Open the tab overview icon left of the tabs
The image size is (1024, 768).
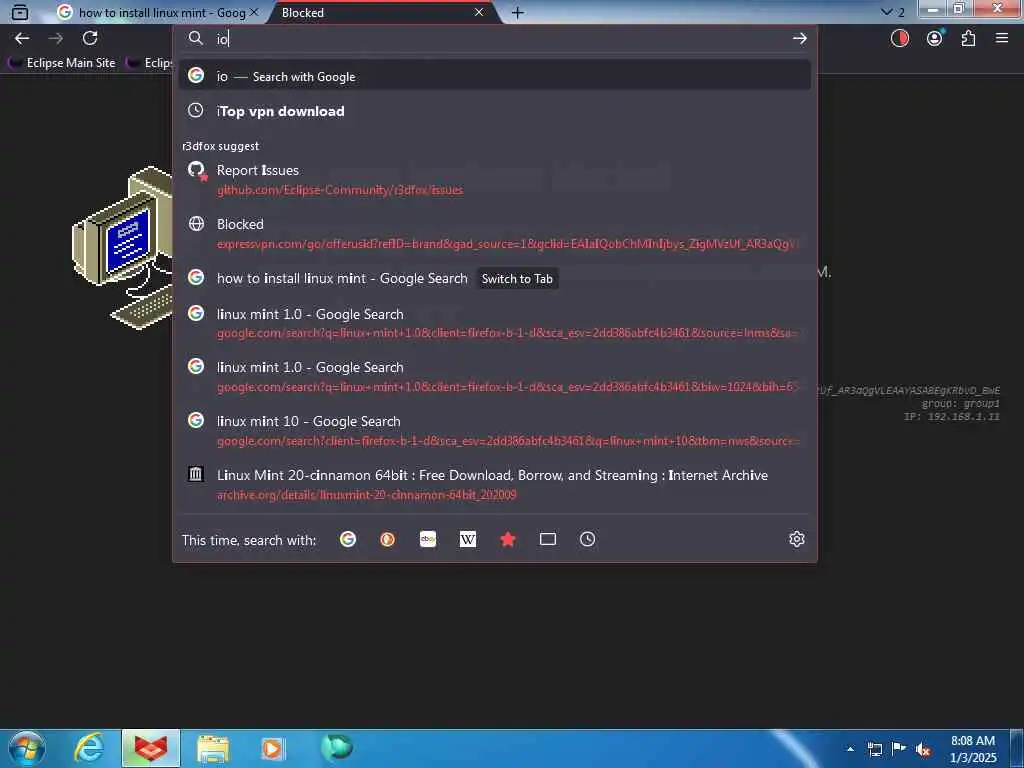click(x=20, y=12)
